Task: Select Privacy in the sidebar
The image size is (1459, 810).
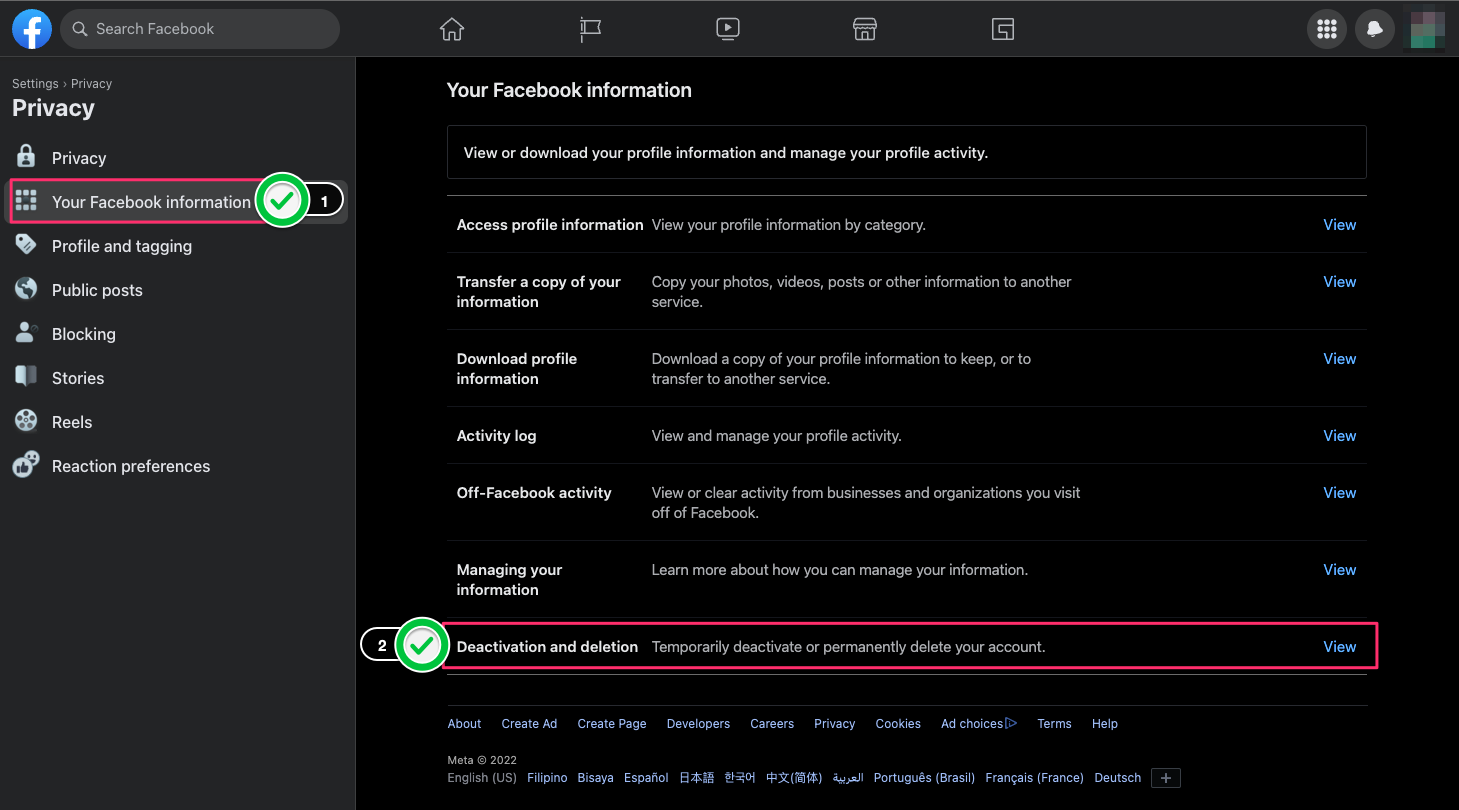Action: 178,158
